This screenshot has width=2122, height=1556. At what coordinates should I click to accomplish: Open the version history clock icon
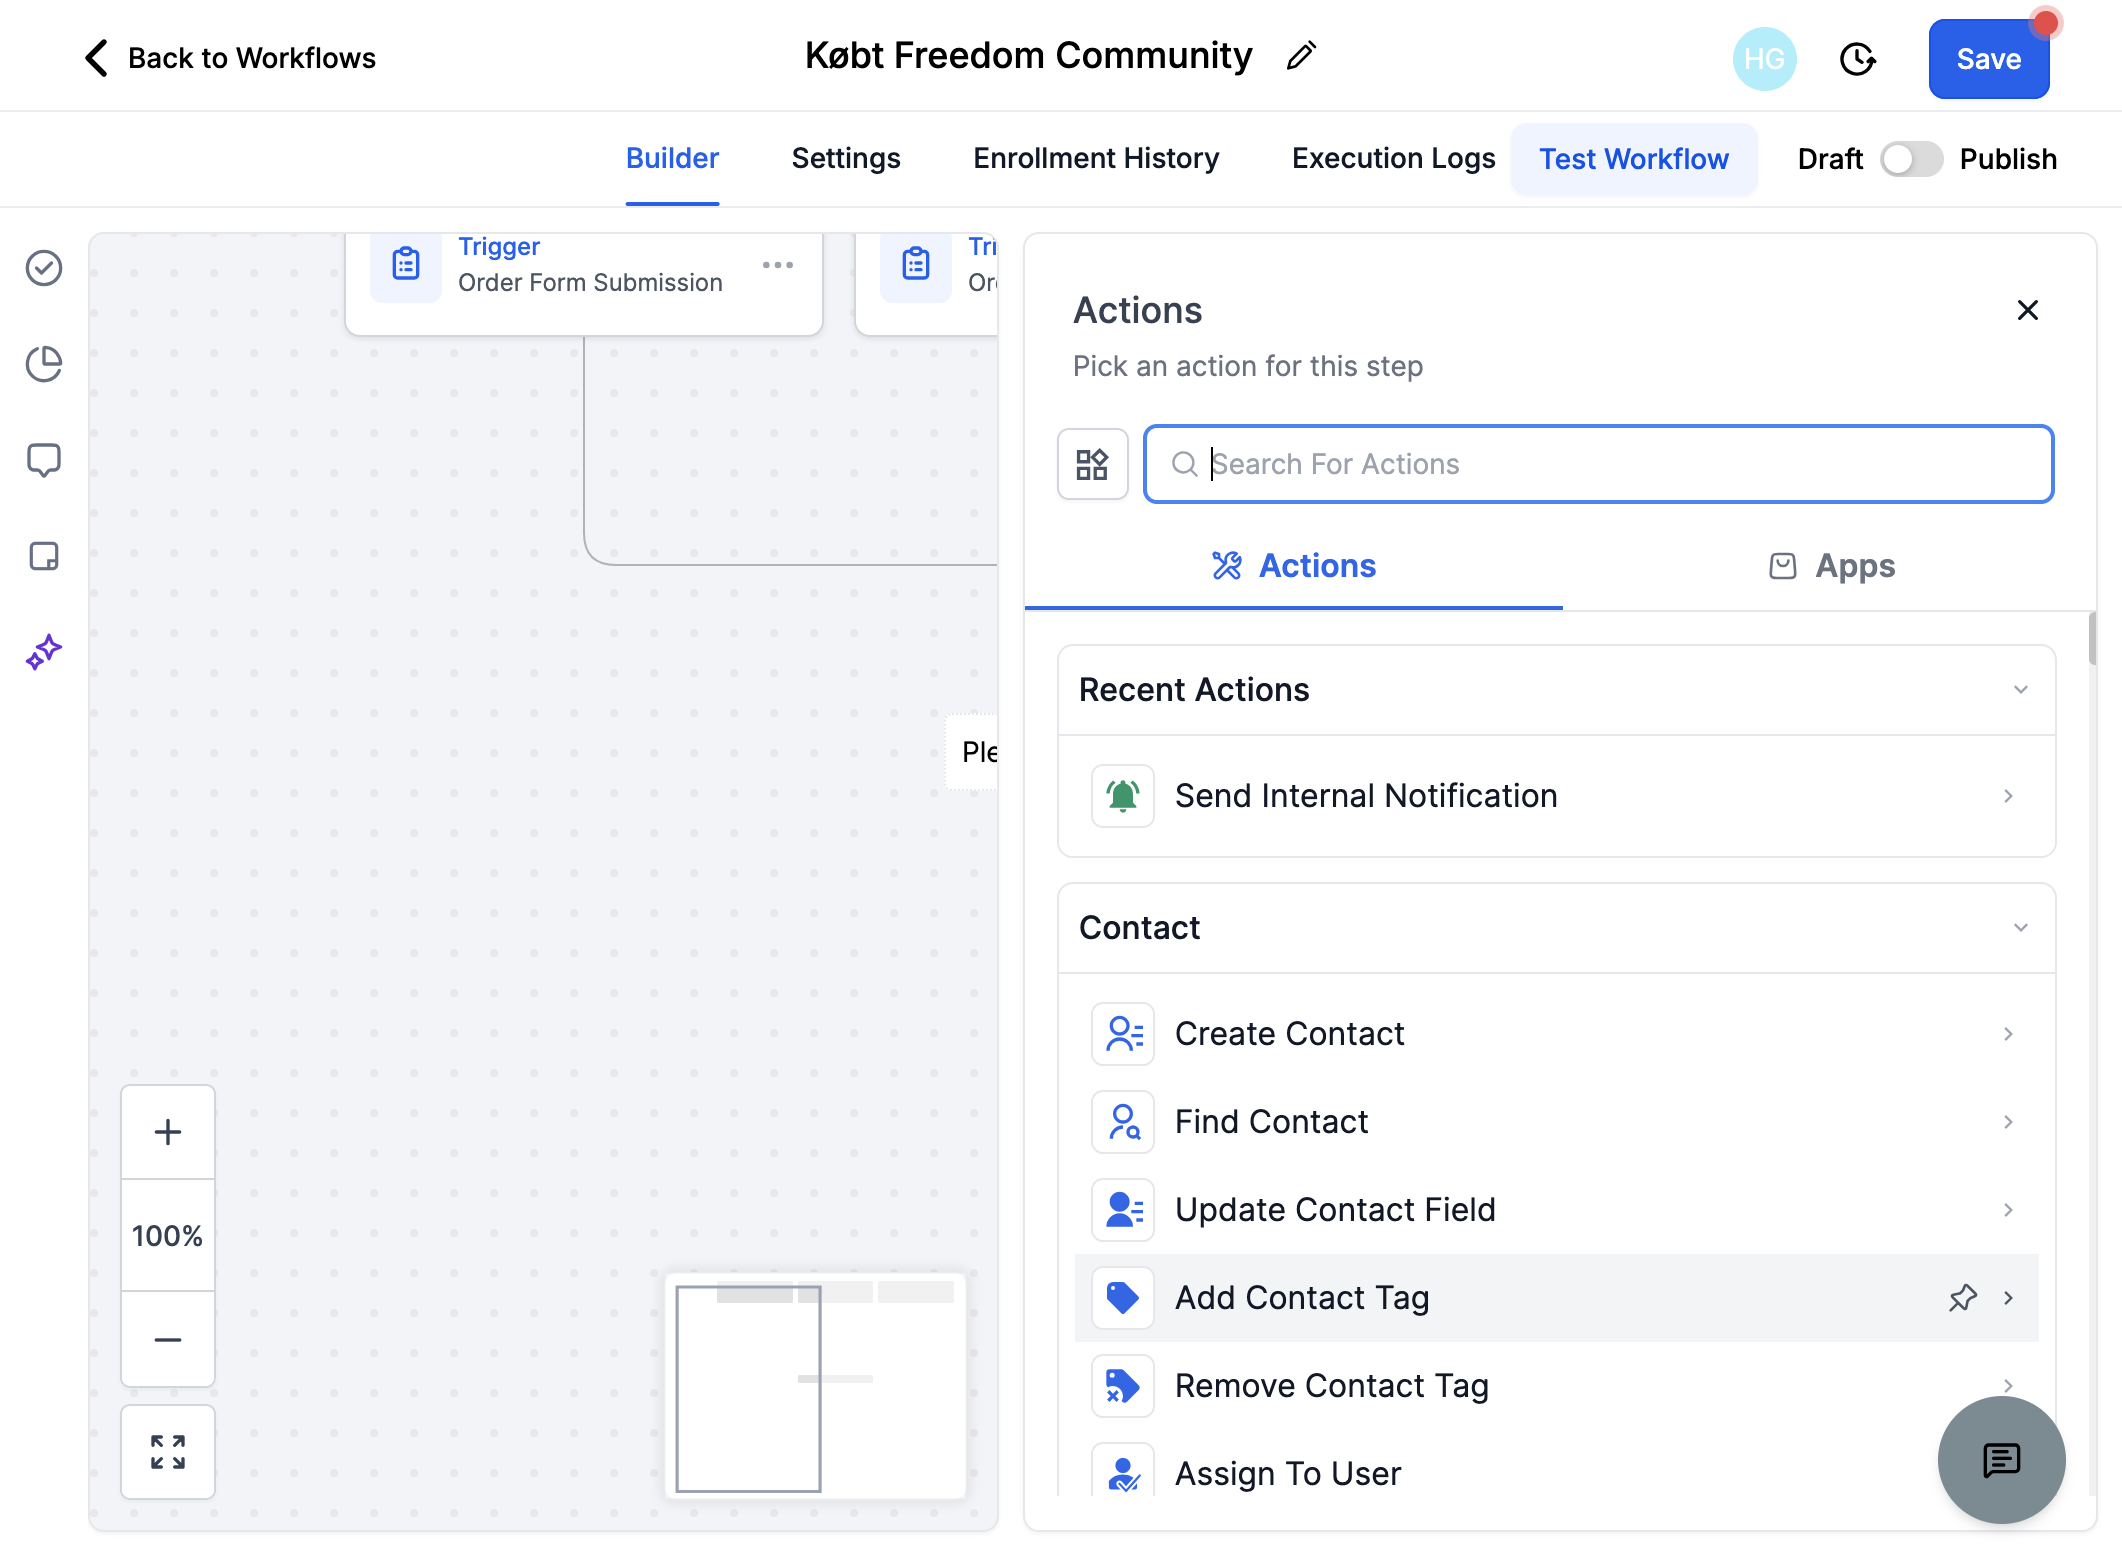click(x=1857, y=59)
